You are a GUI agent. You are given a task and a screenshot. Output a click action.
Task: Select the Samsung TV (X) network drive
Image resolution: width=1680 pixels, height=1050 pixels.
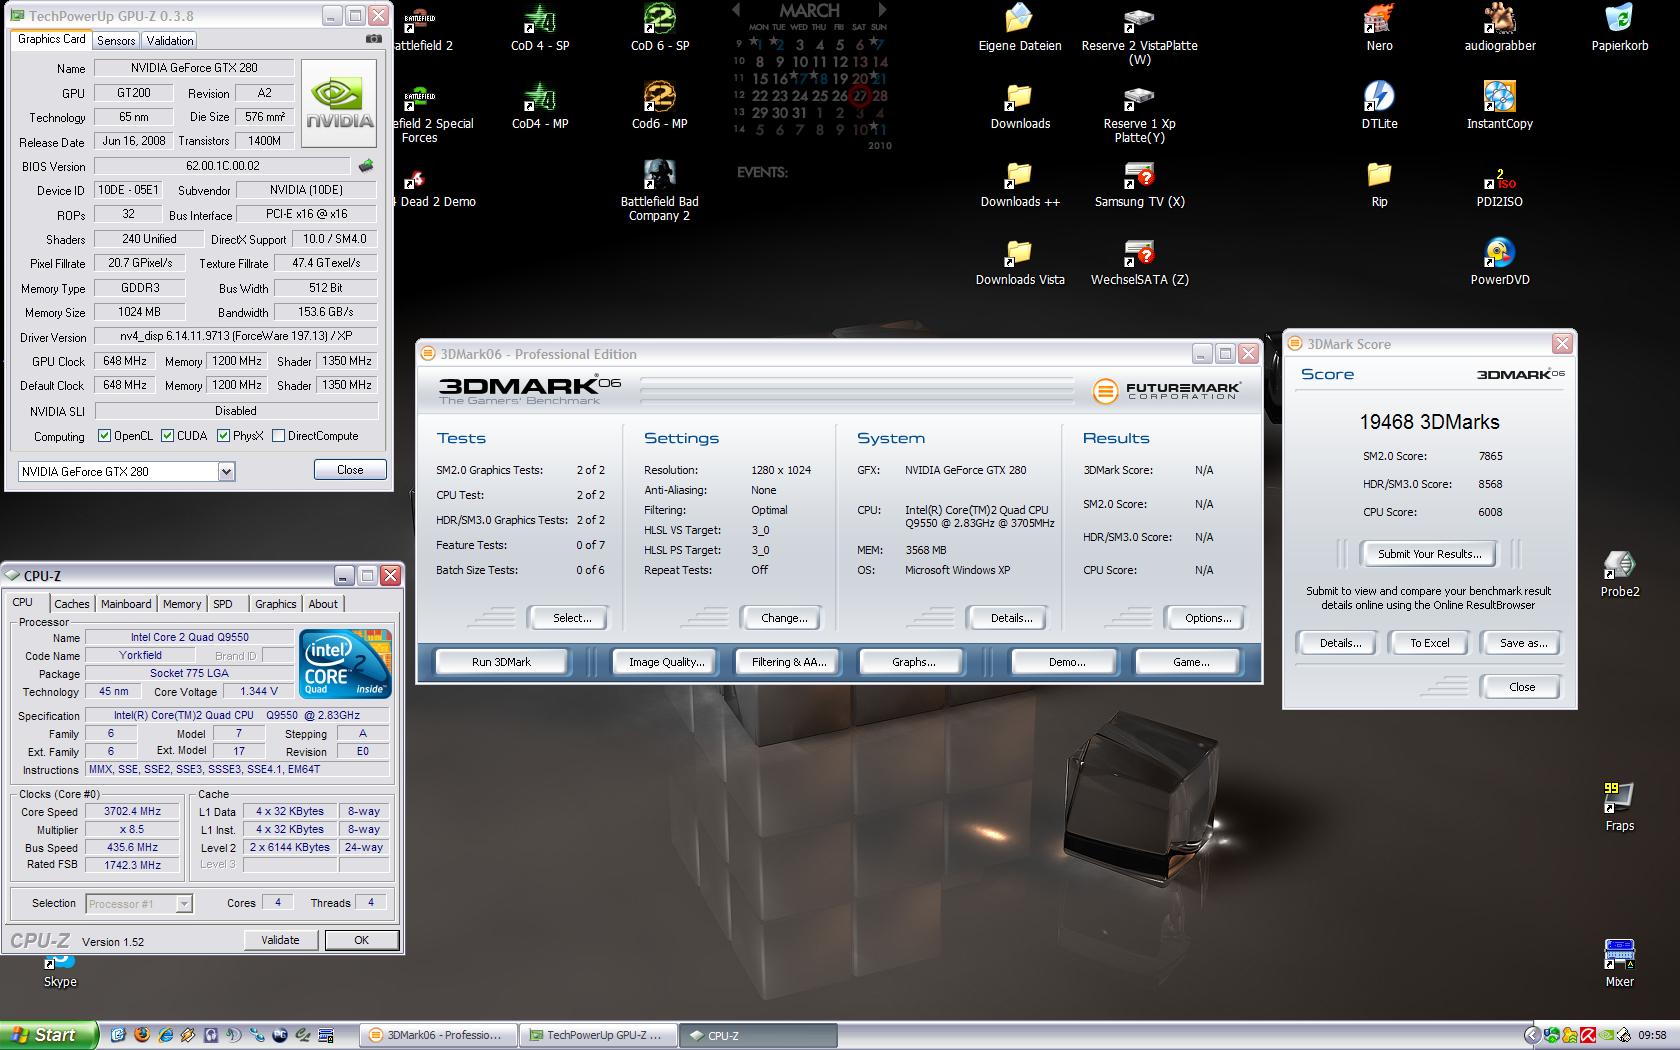[1140, 184]
